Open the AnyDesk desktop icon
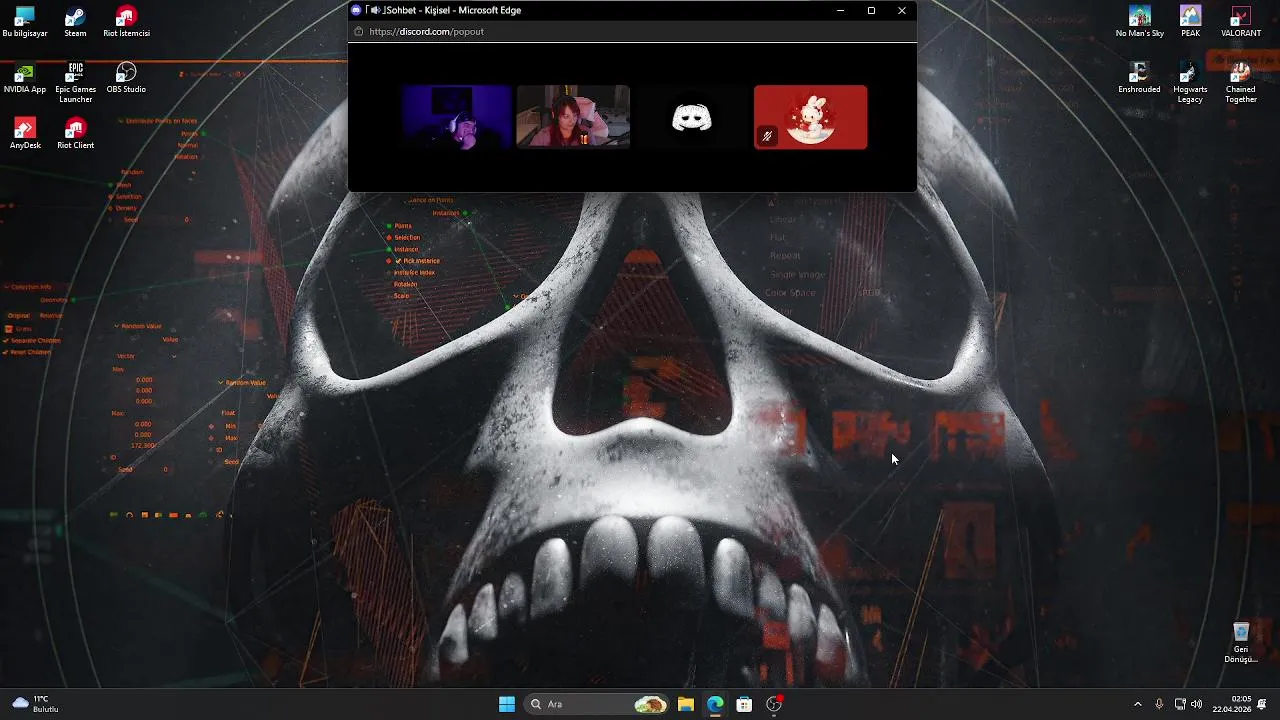The height and width of the screenshot is (720, 1280). (25, 134)
